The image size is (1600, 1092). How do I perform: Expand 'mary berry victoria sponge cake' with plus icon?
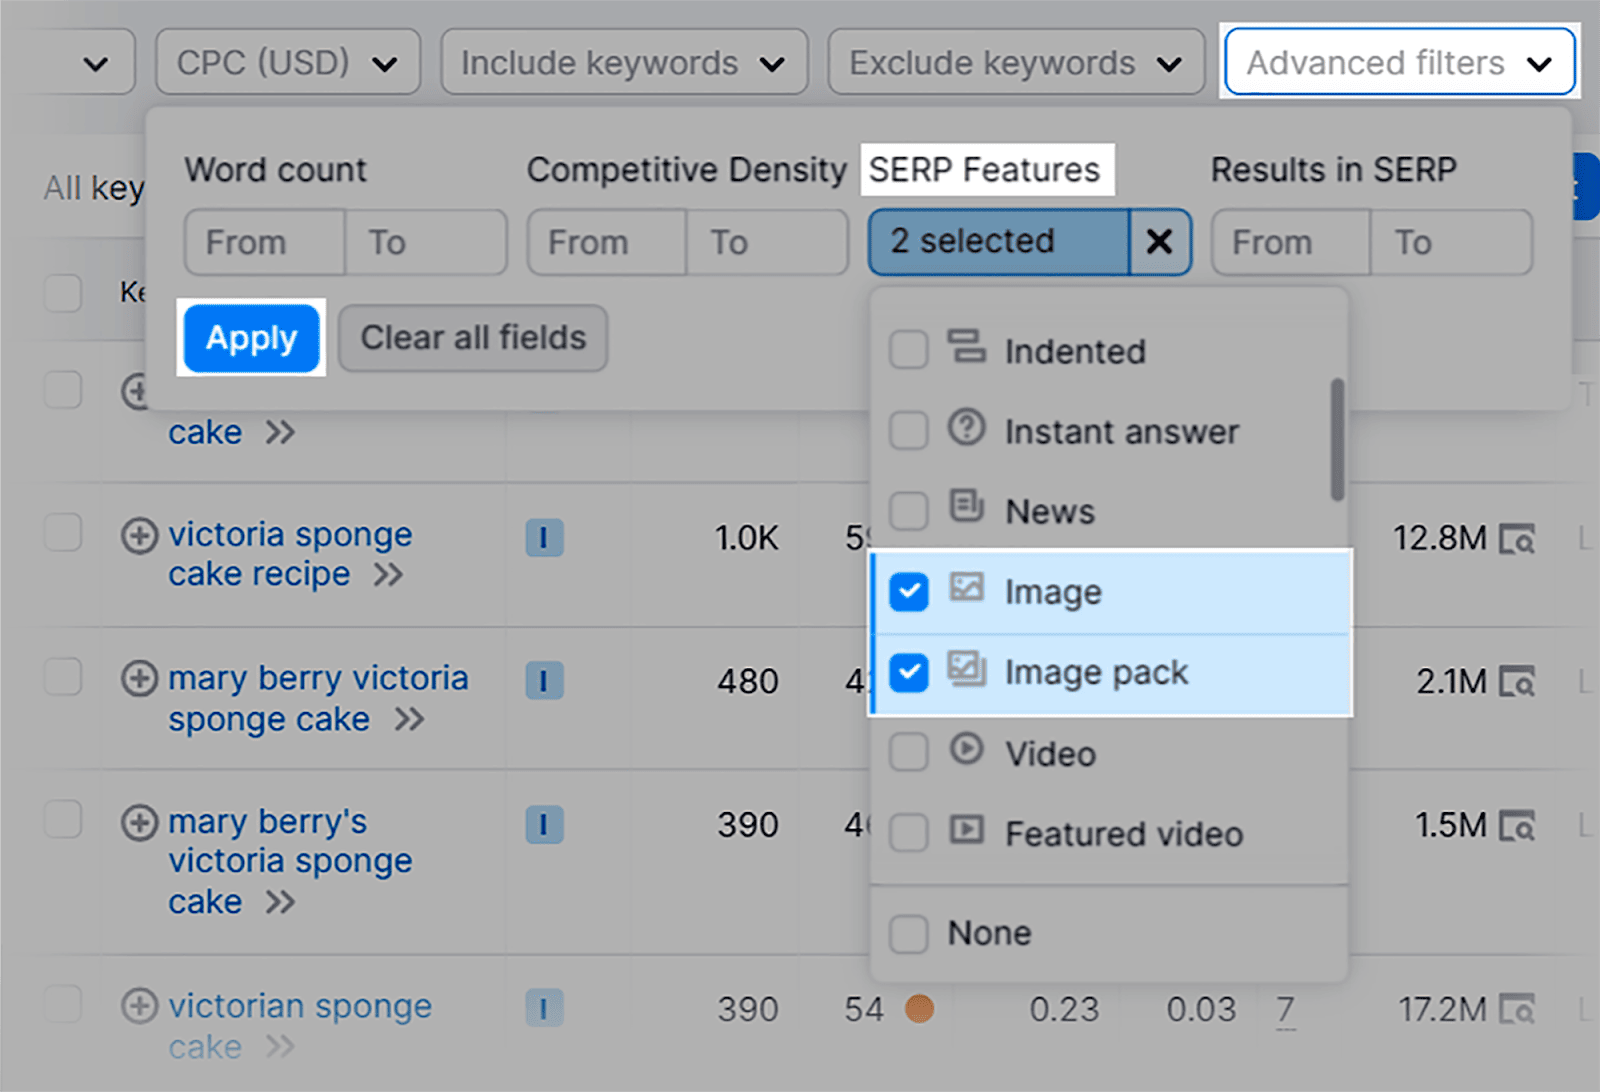coord(140,678)
